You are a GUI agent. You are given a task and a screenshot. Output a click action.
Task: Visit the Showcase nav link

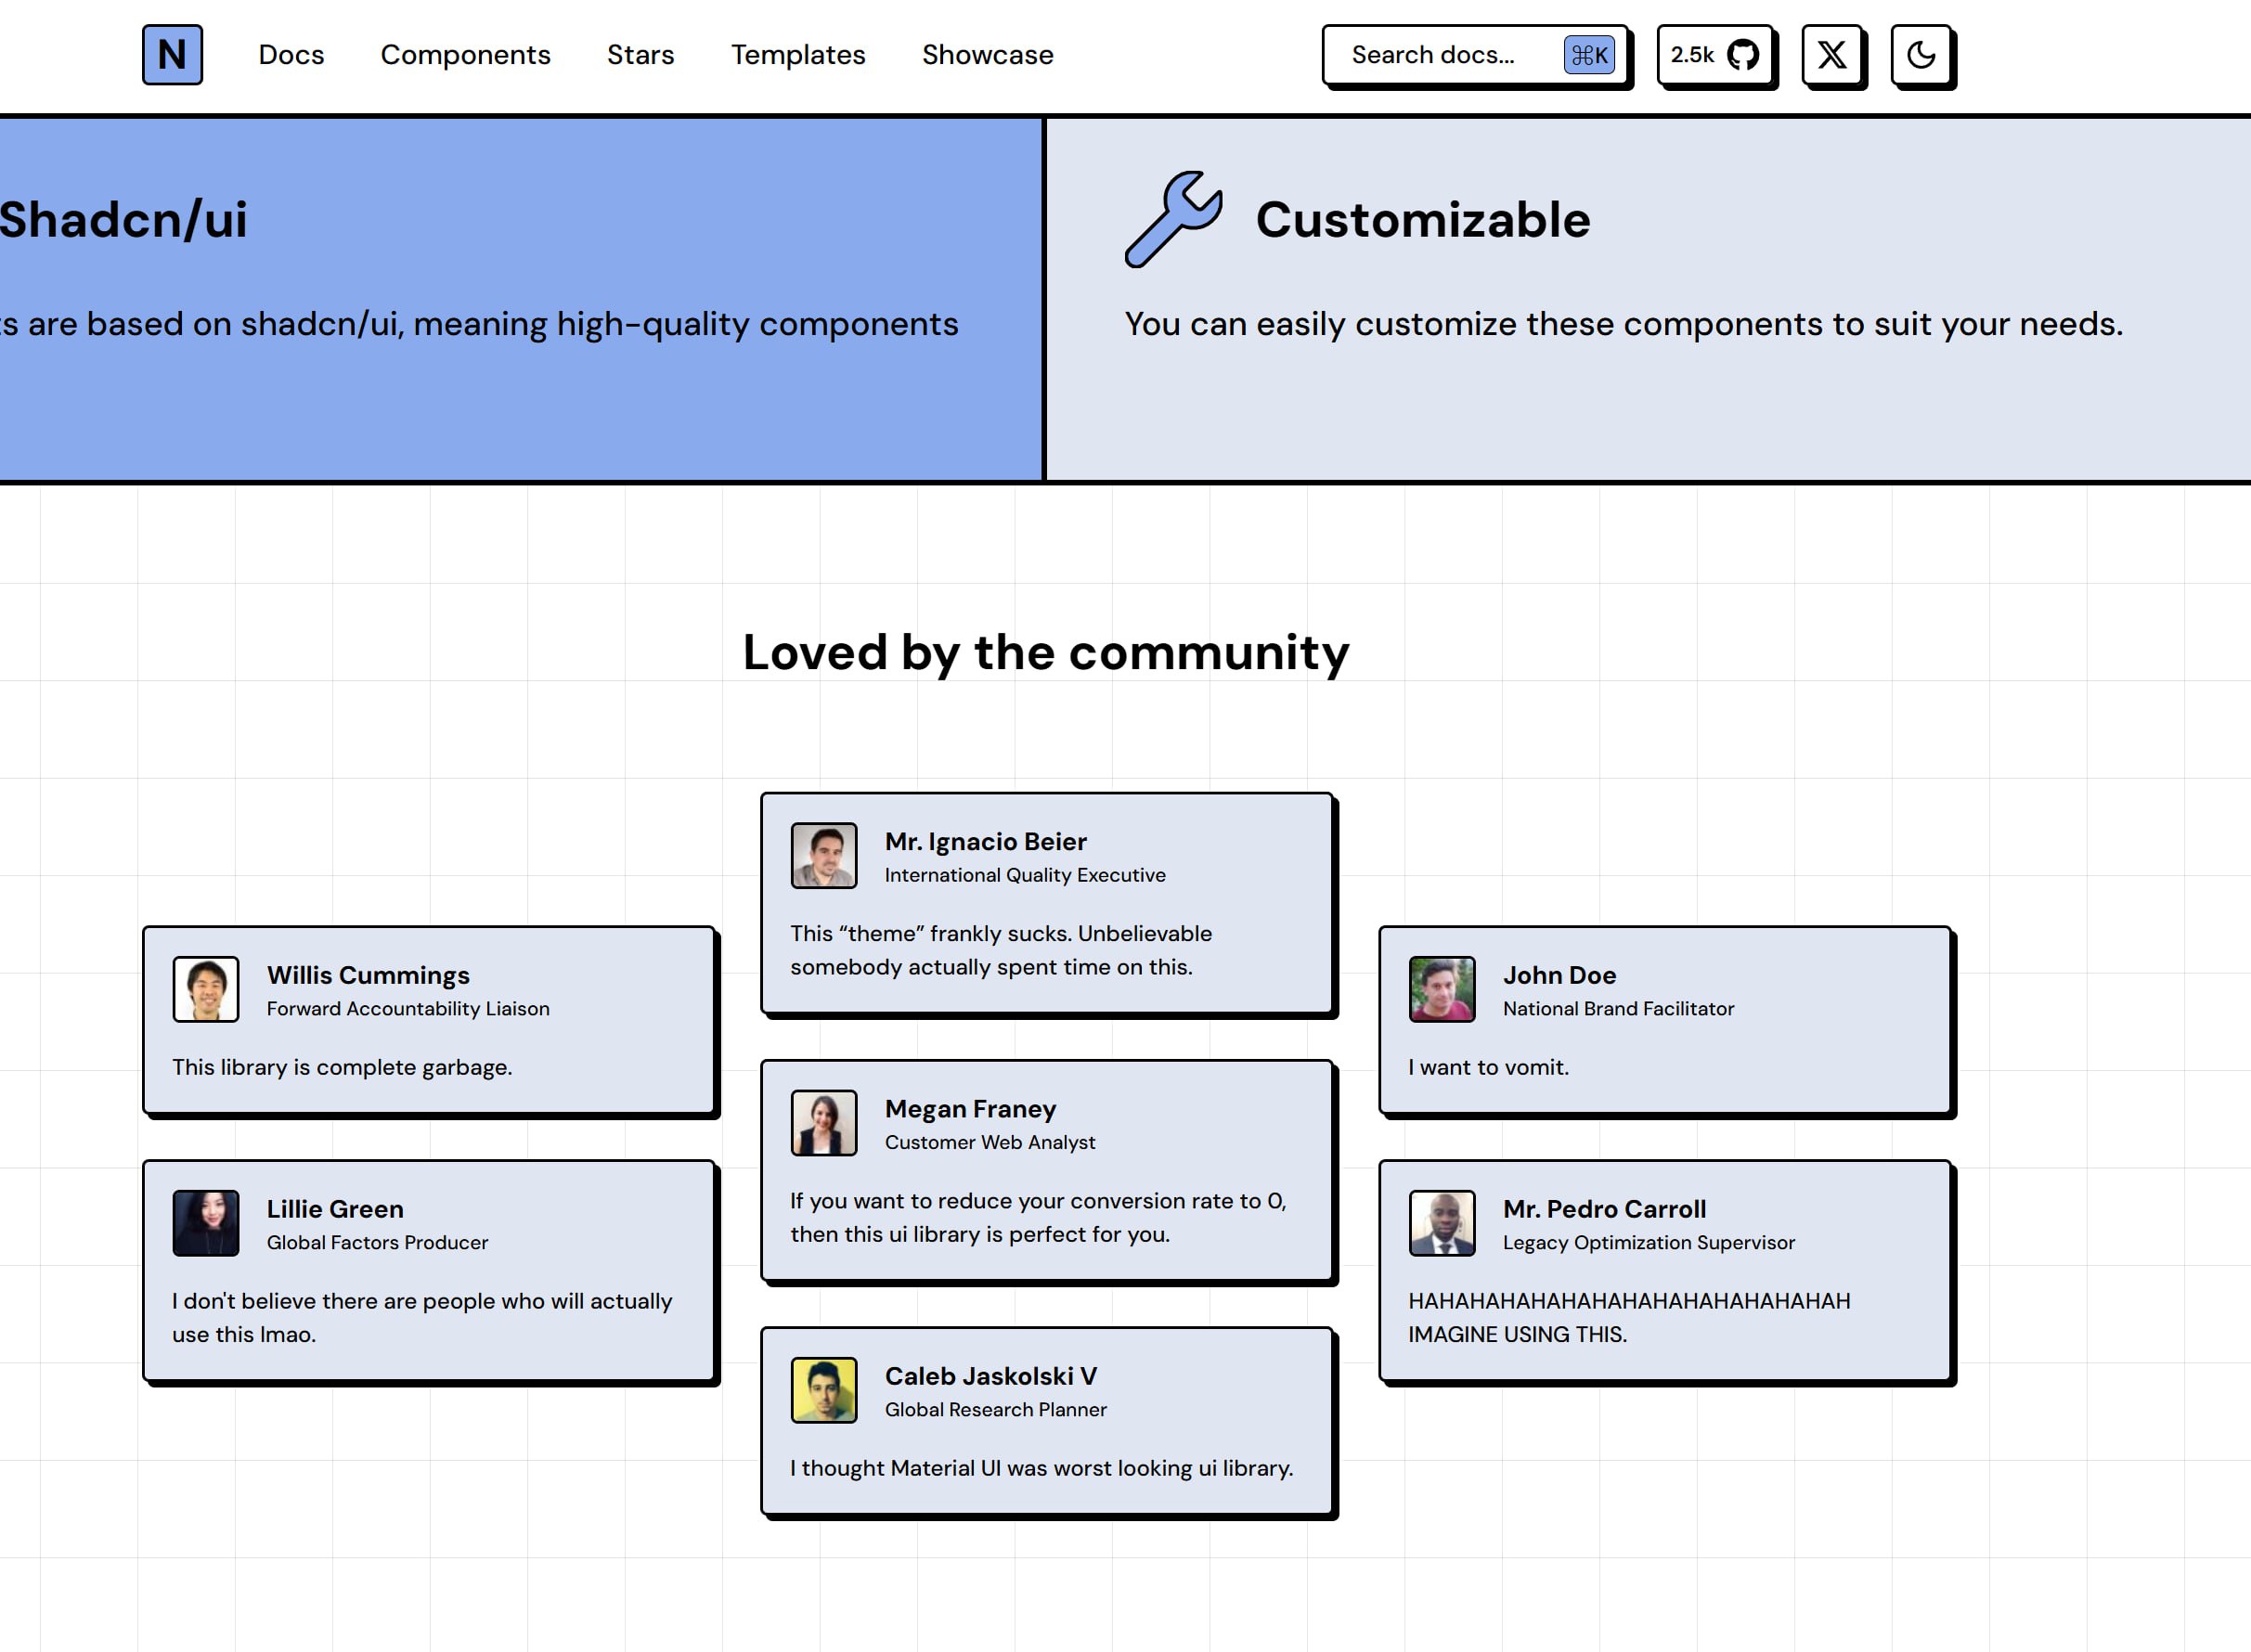(987, 55)
